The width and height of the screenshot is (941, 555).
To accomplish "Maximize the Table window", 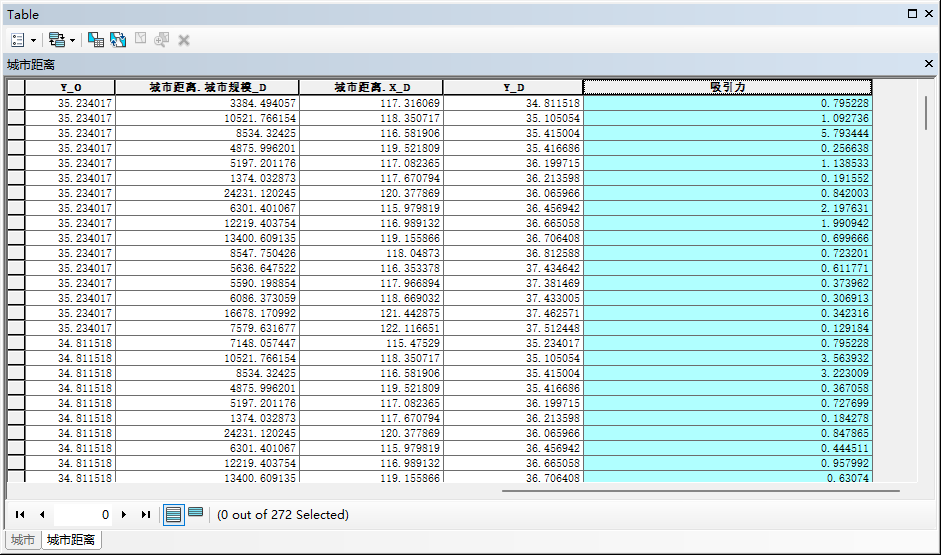I will point(912,13).
